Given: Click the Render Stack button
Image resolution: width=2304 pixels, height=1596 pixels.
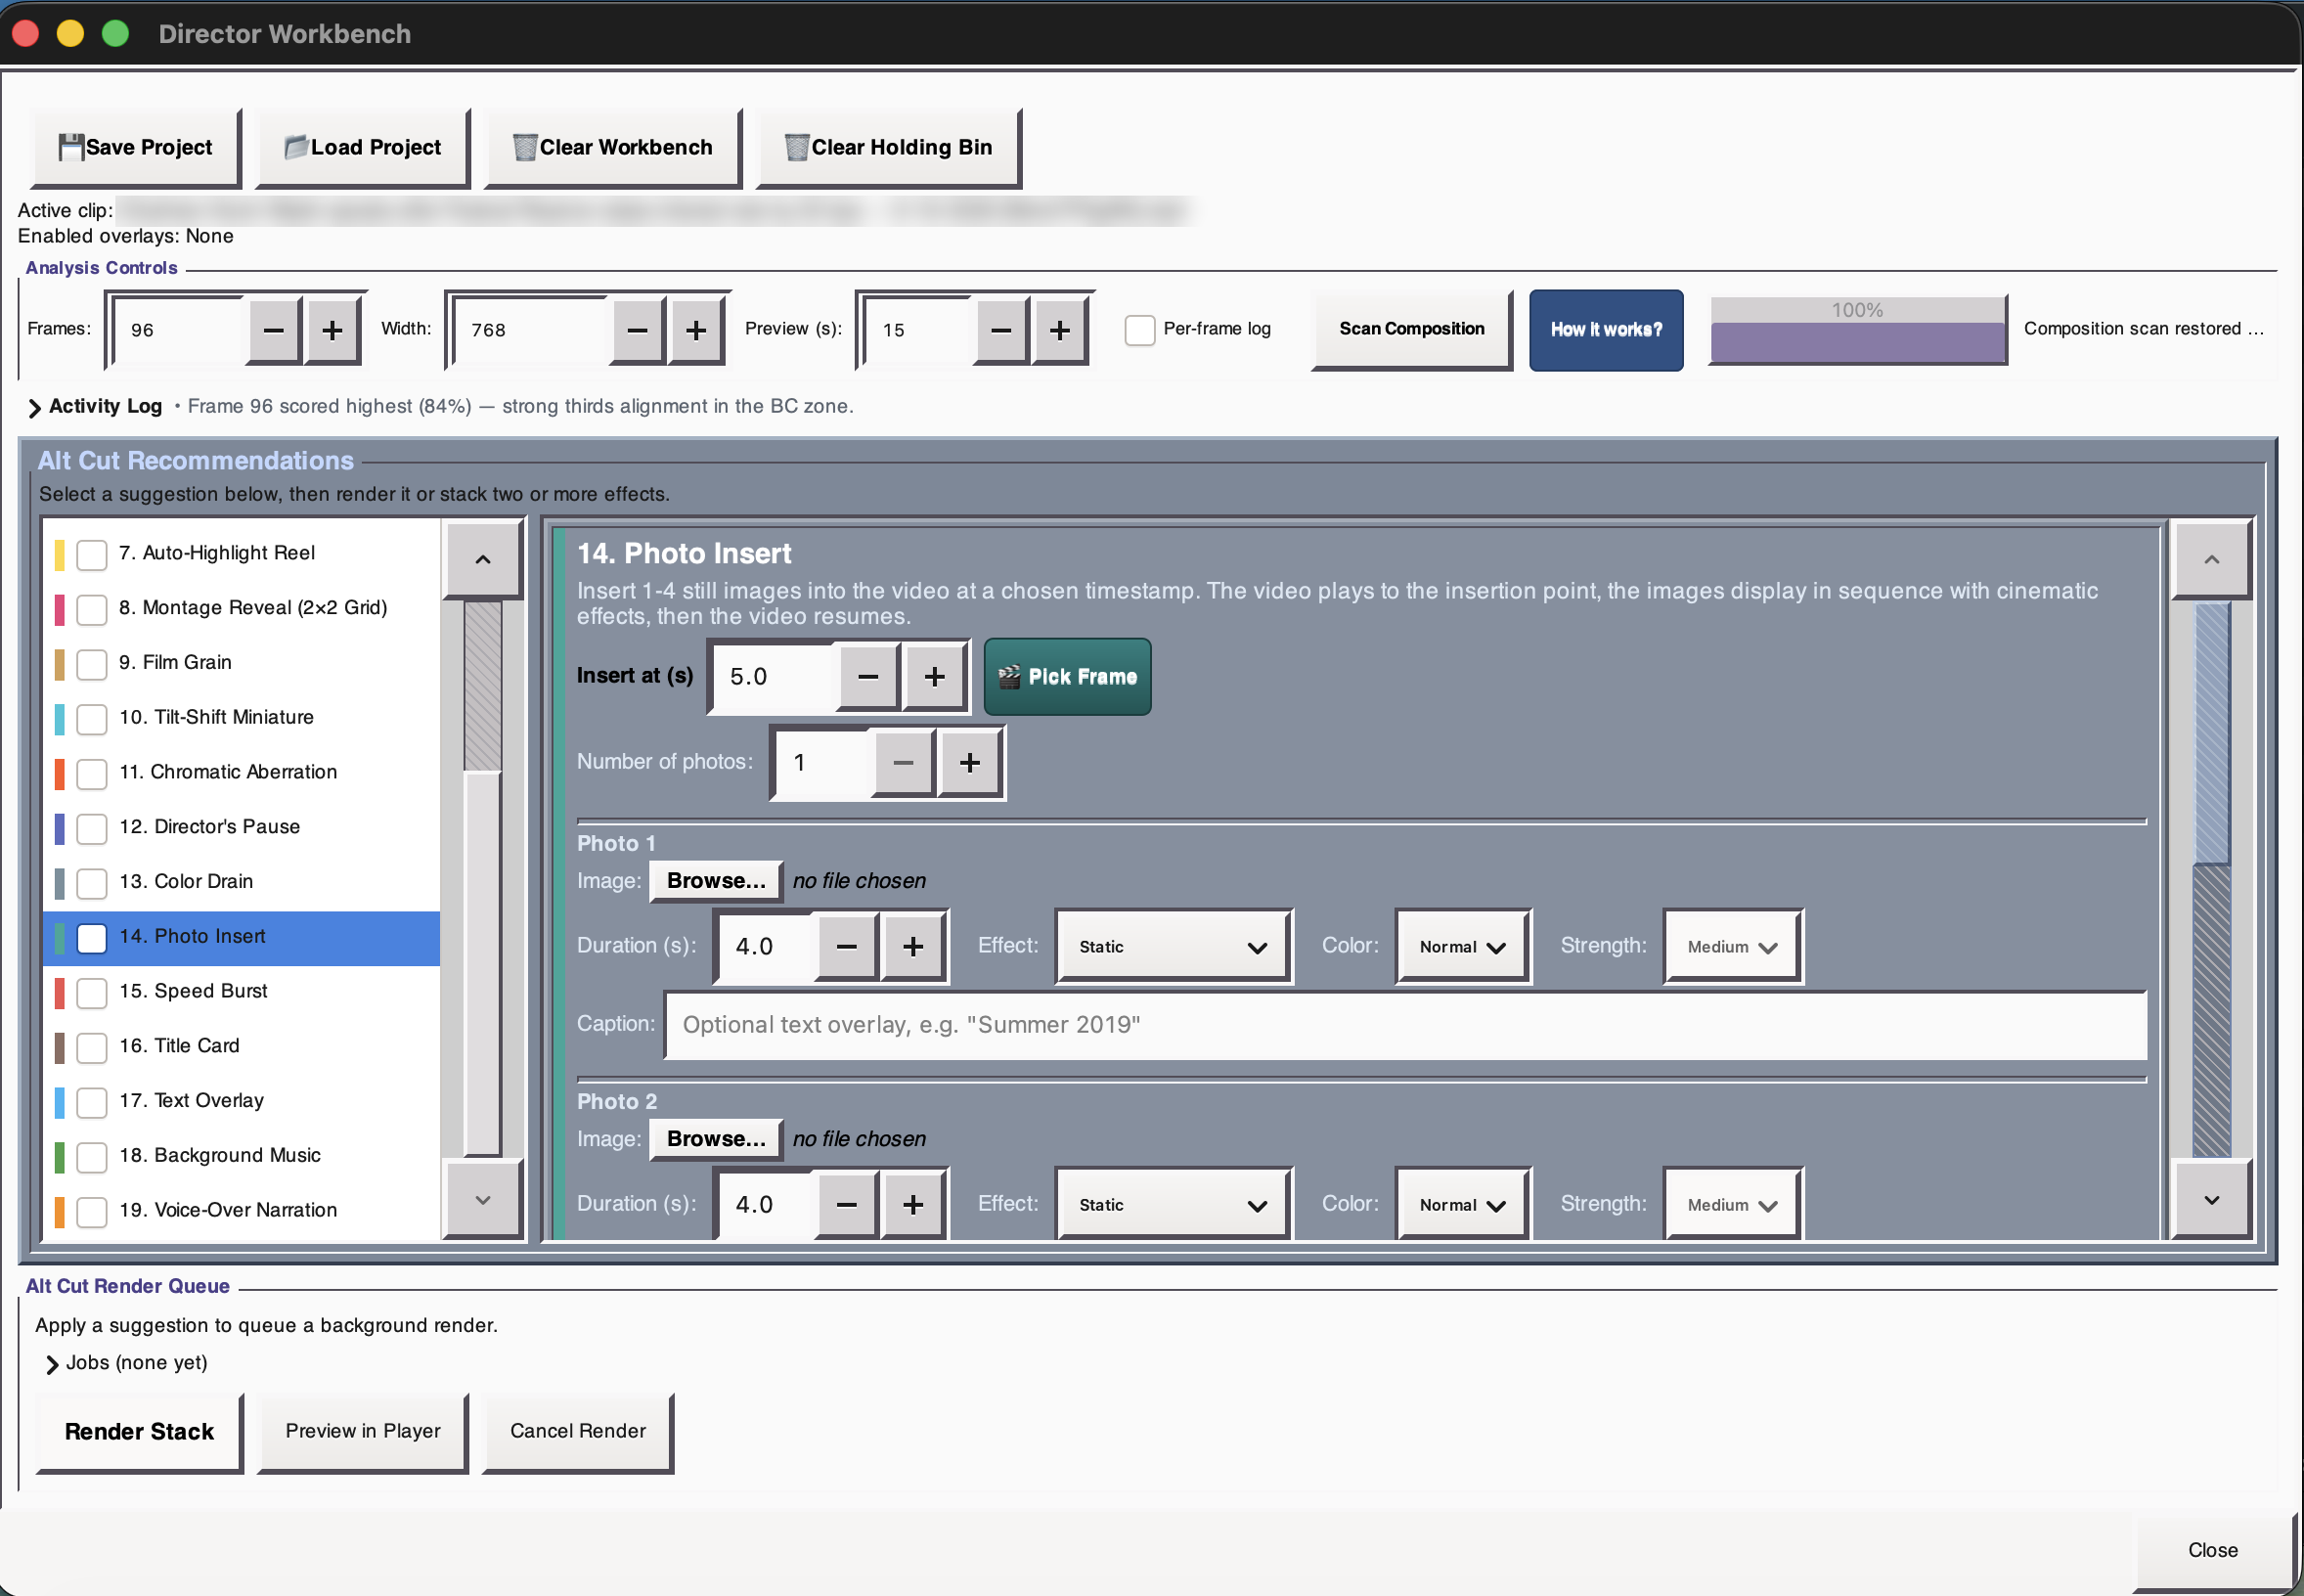Looking at the screenshot, I should (139, 1432).
